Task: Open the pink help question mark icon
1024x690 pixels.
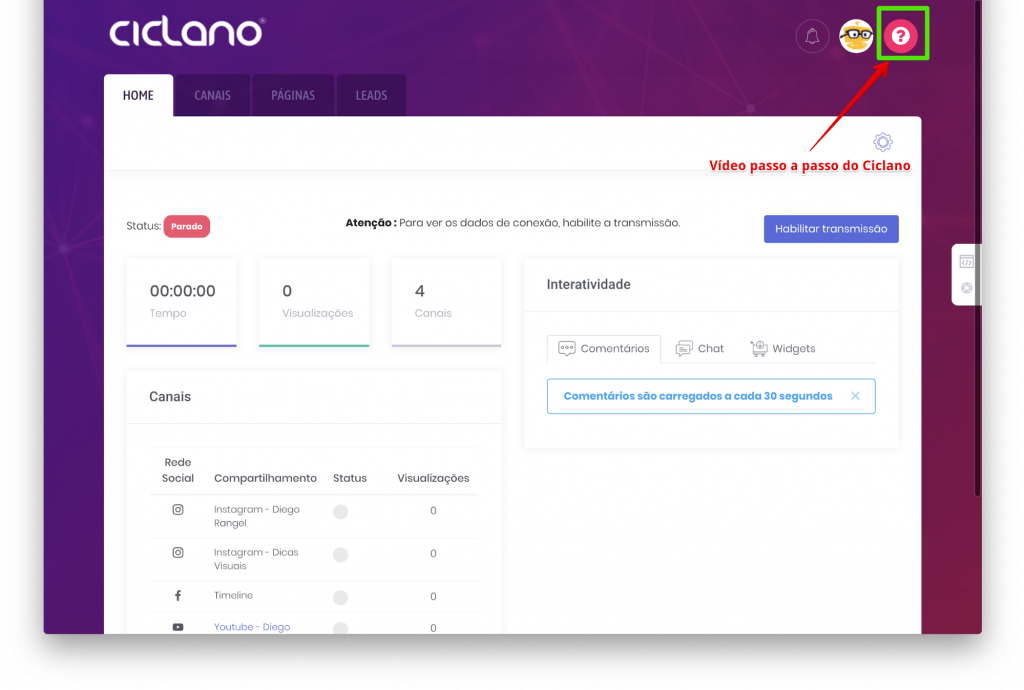Action: click(x=901, y=36)
